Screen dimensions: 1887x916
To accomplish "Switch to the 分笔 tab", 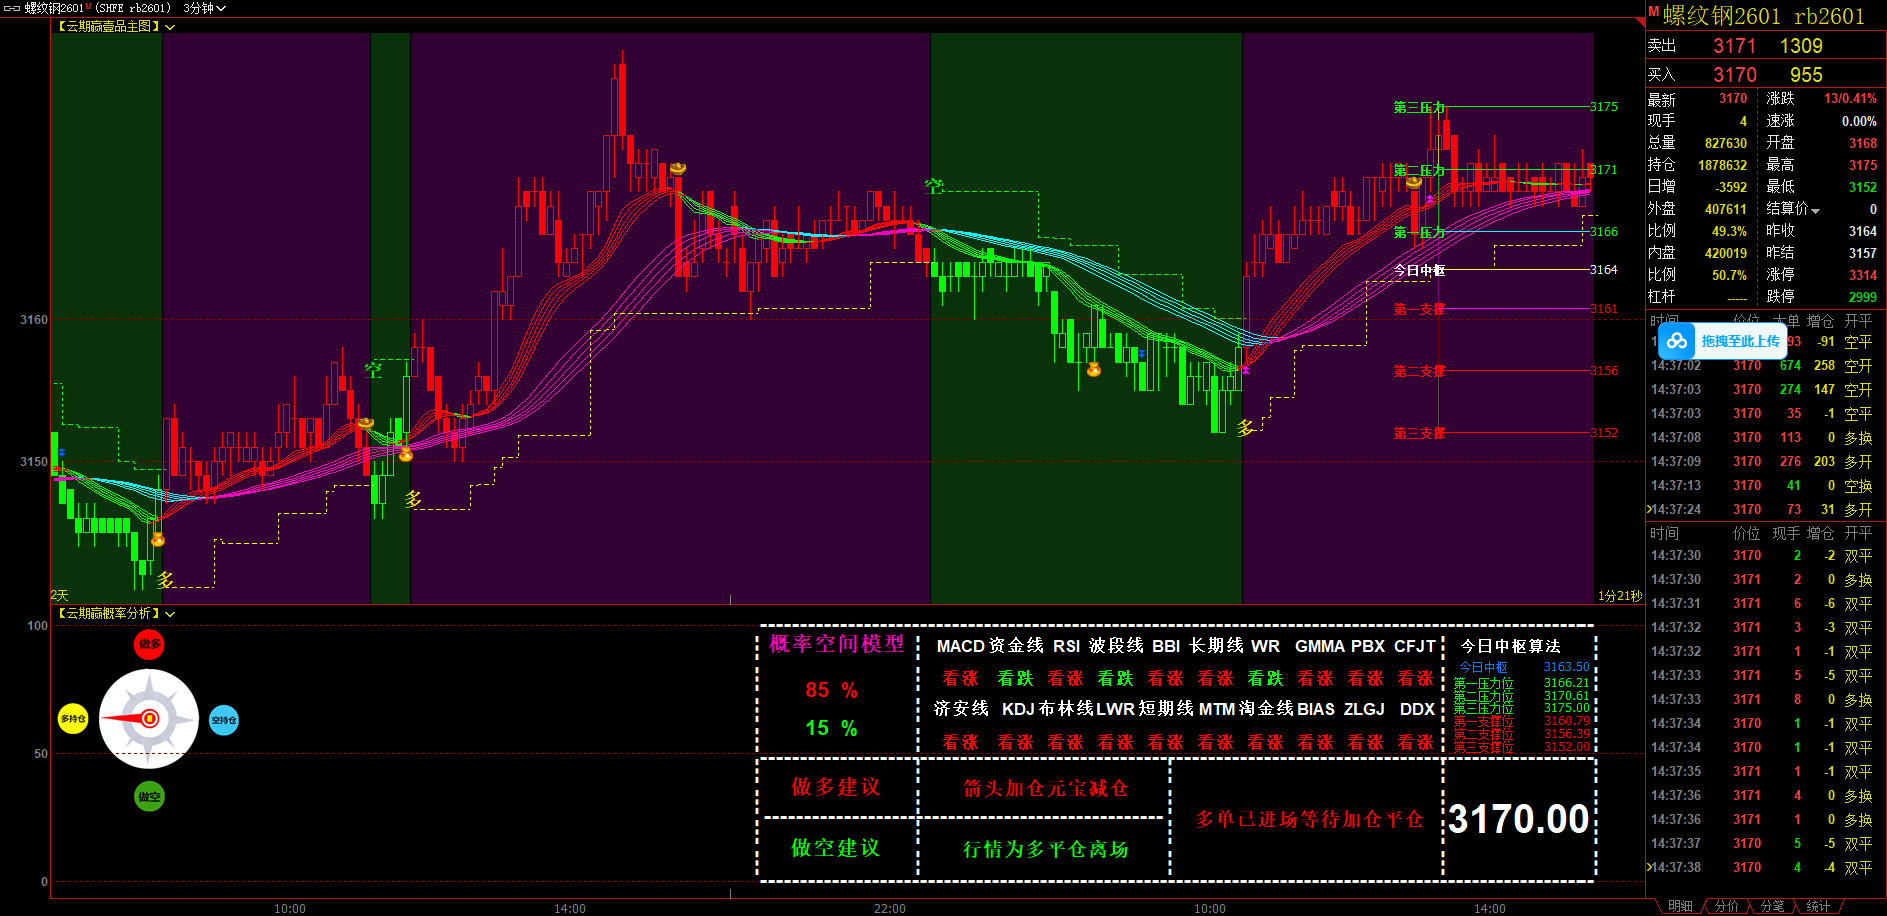I will (x=1772, y=906).
